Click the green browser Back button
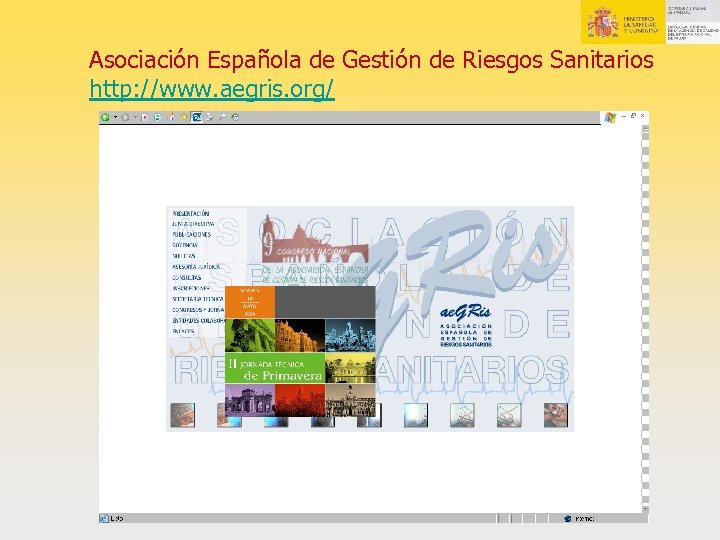The height and width of the screenshot is (540, 720). pyautogui.click(x=105, y=118)
